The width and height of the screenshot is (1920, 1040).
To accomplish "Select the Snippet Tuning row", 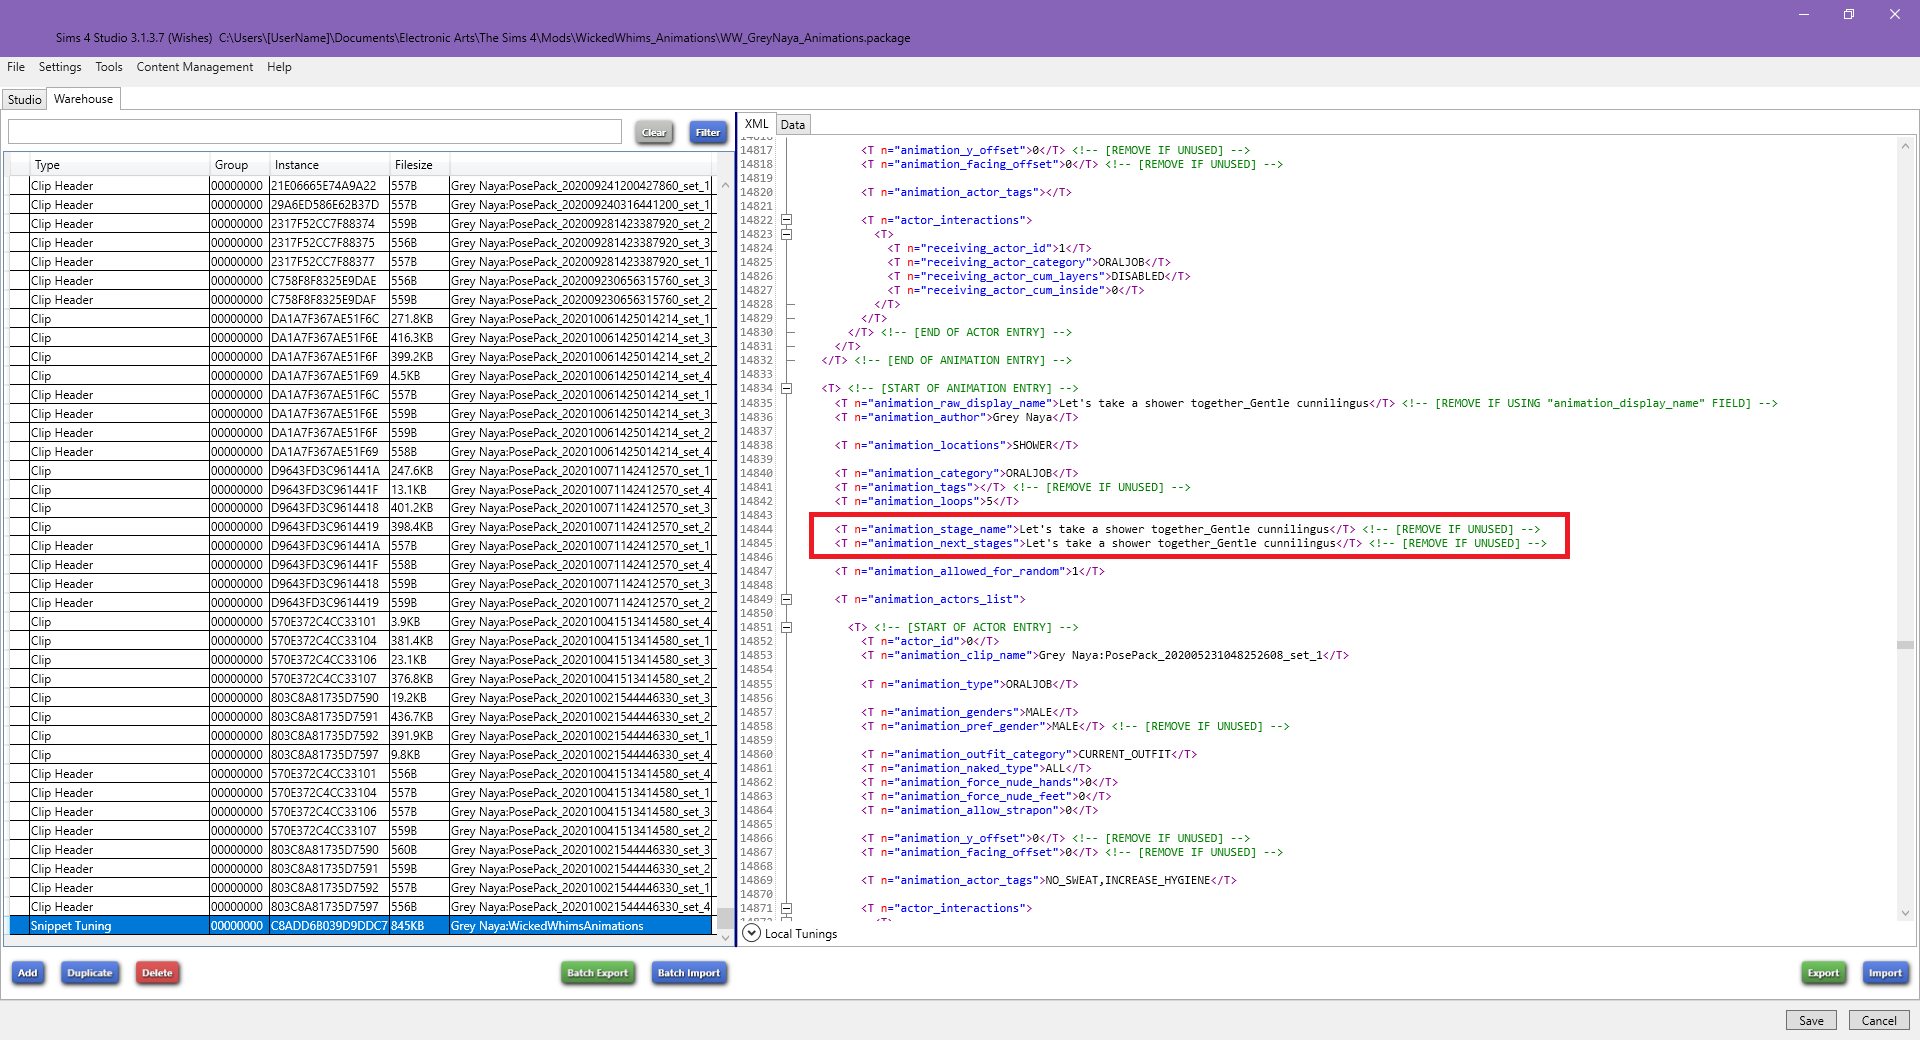I will coord(361,926).
